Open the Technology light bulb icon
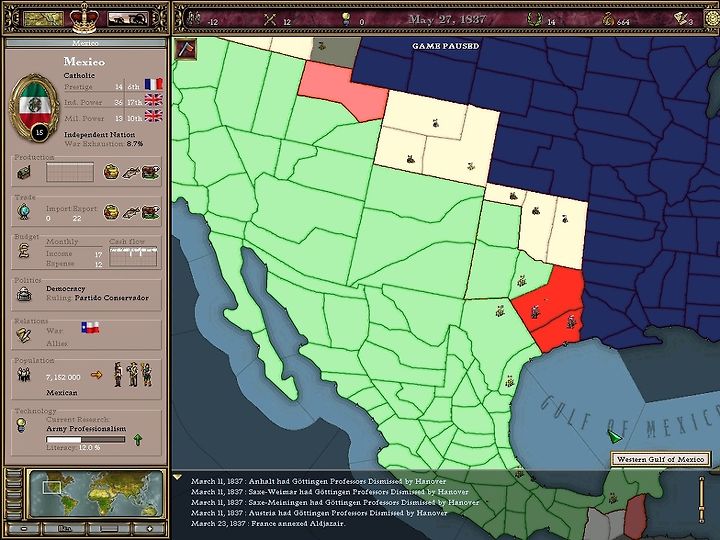 [21, 426]
